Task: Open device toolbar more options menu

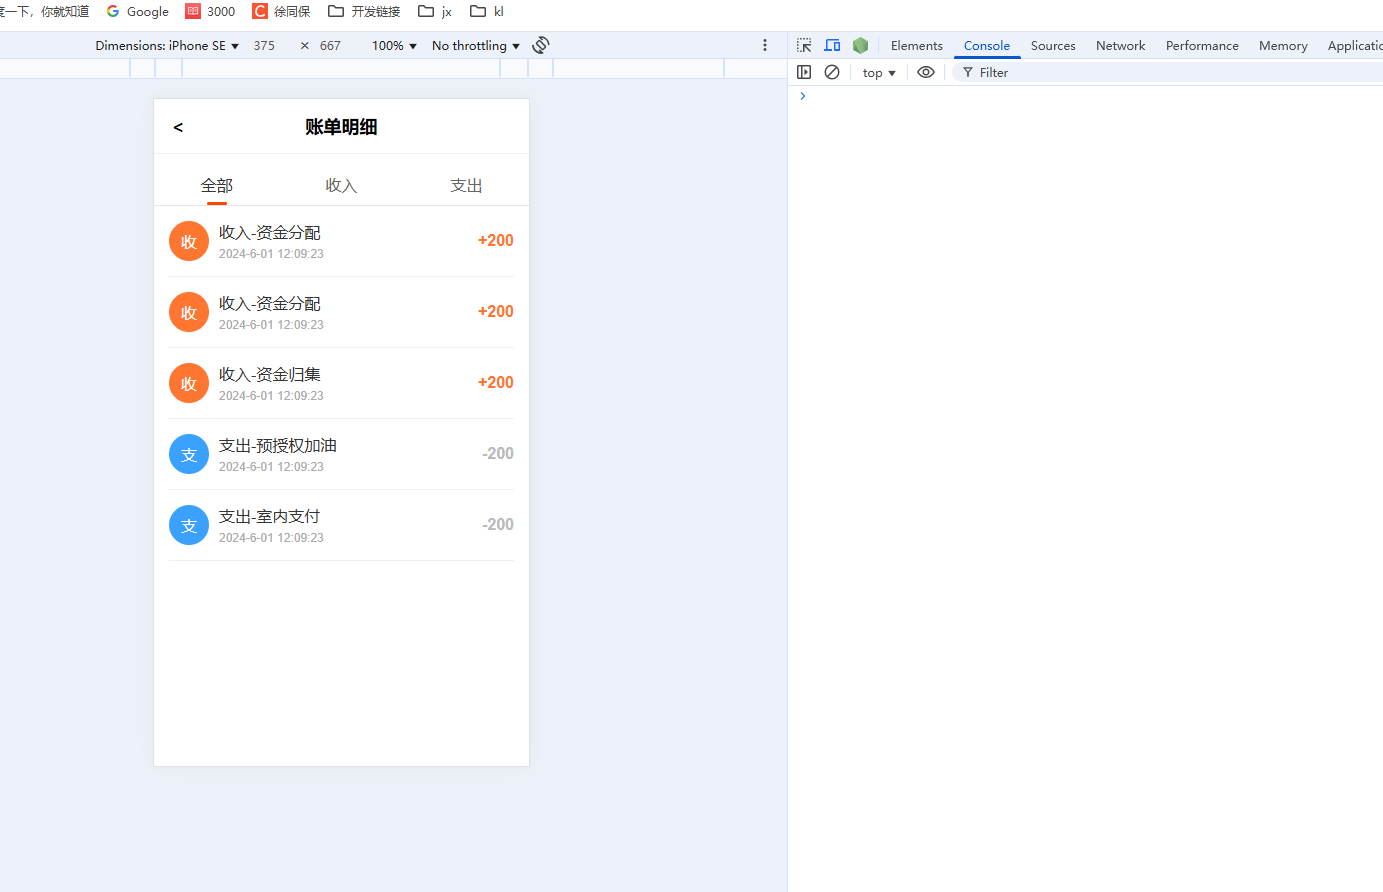Action: tap(765, 45)
